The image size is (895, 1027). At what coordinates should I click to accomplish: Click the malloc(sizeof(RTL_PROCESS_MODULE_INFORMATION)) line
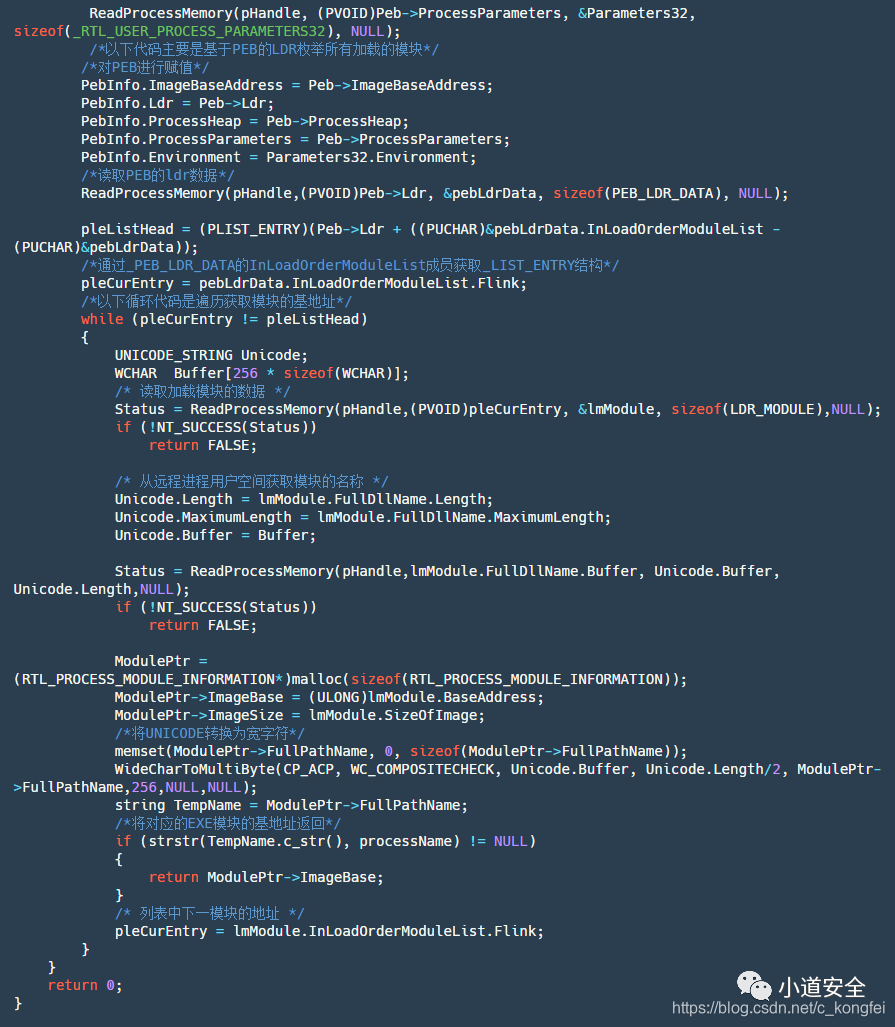coord(350,680)
